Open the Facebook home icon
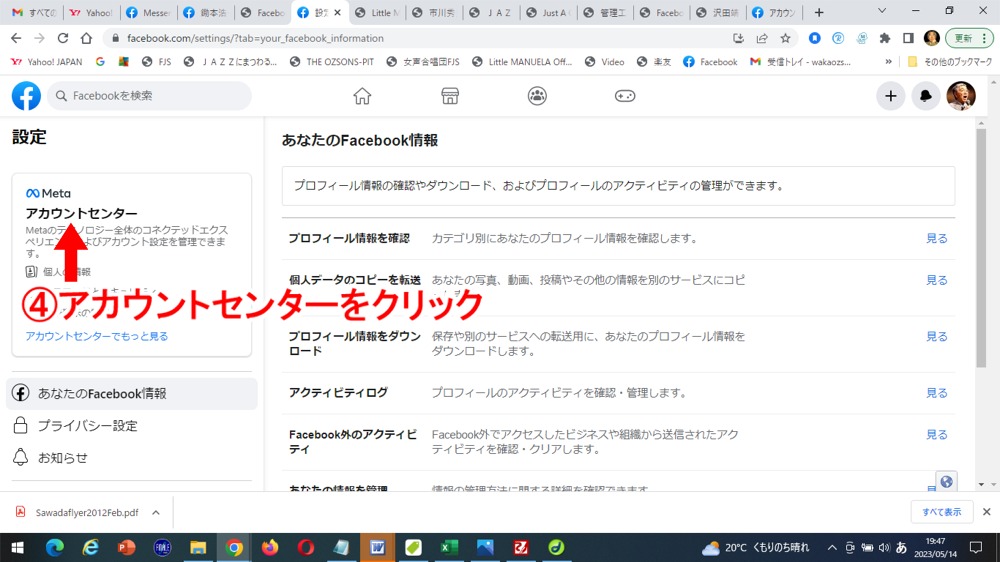The width and height of the screenshot is (1000, 562). 362,96
